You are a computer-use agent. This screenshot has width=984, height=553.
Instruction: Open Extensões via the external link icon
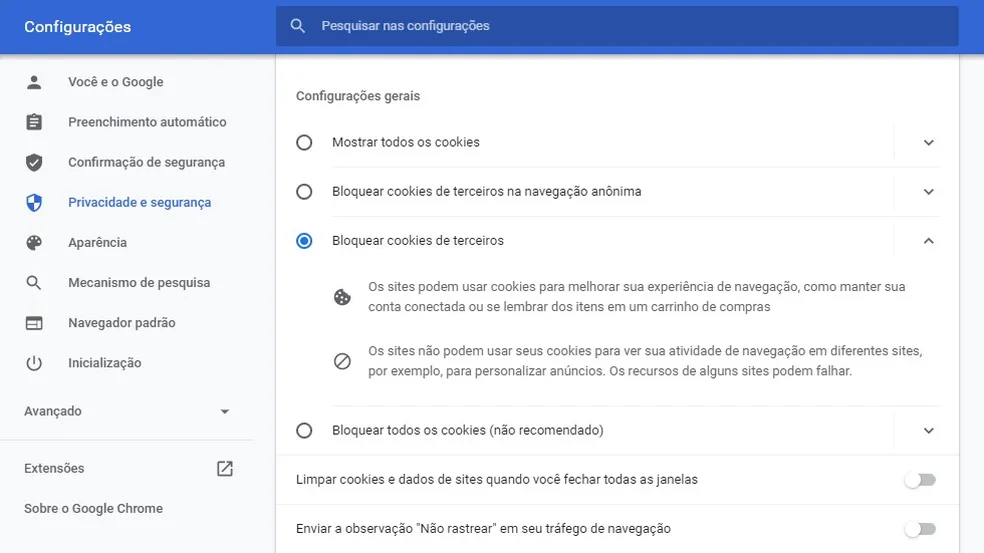pyautogui.click(x=225, y=468)
